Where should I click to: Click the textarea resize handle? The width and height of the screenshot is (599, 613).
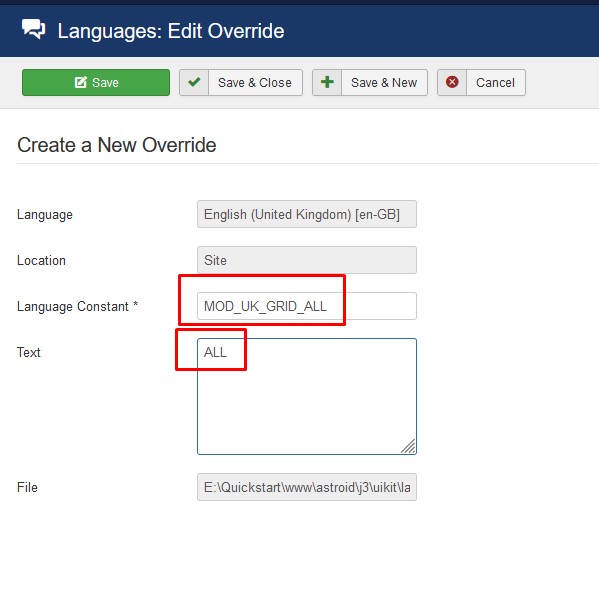409,446
